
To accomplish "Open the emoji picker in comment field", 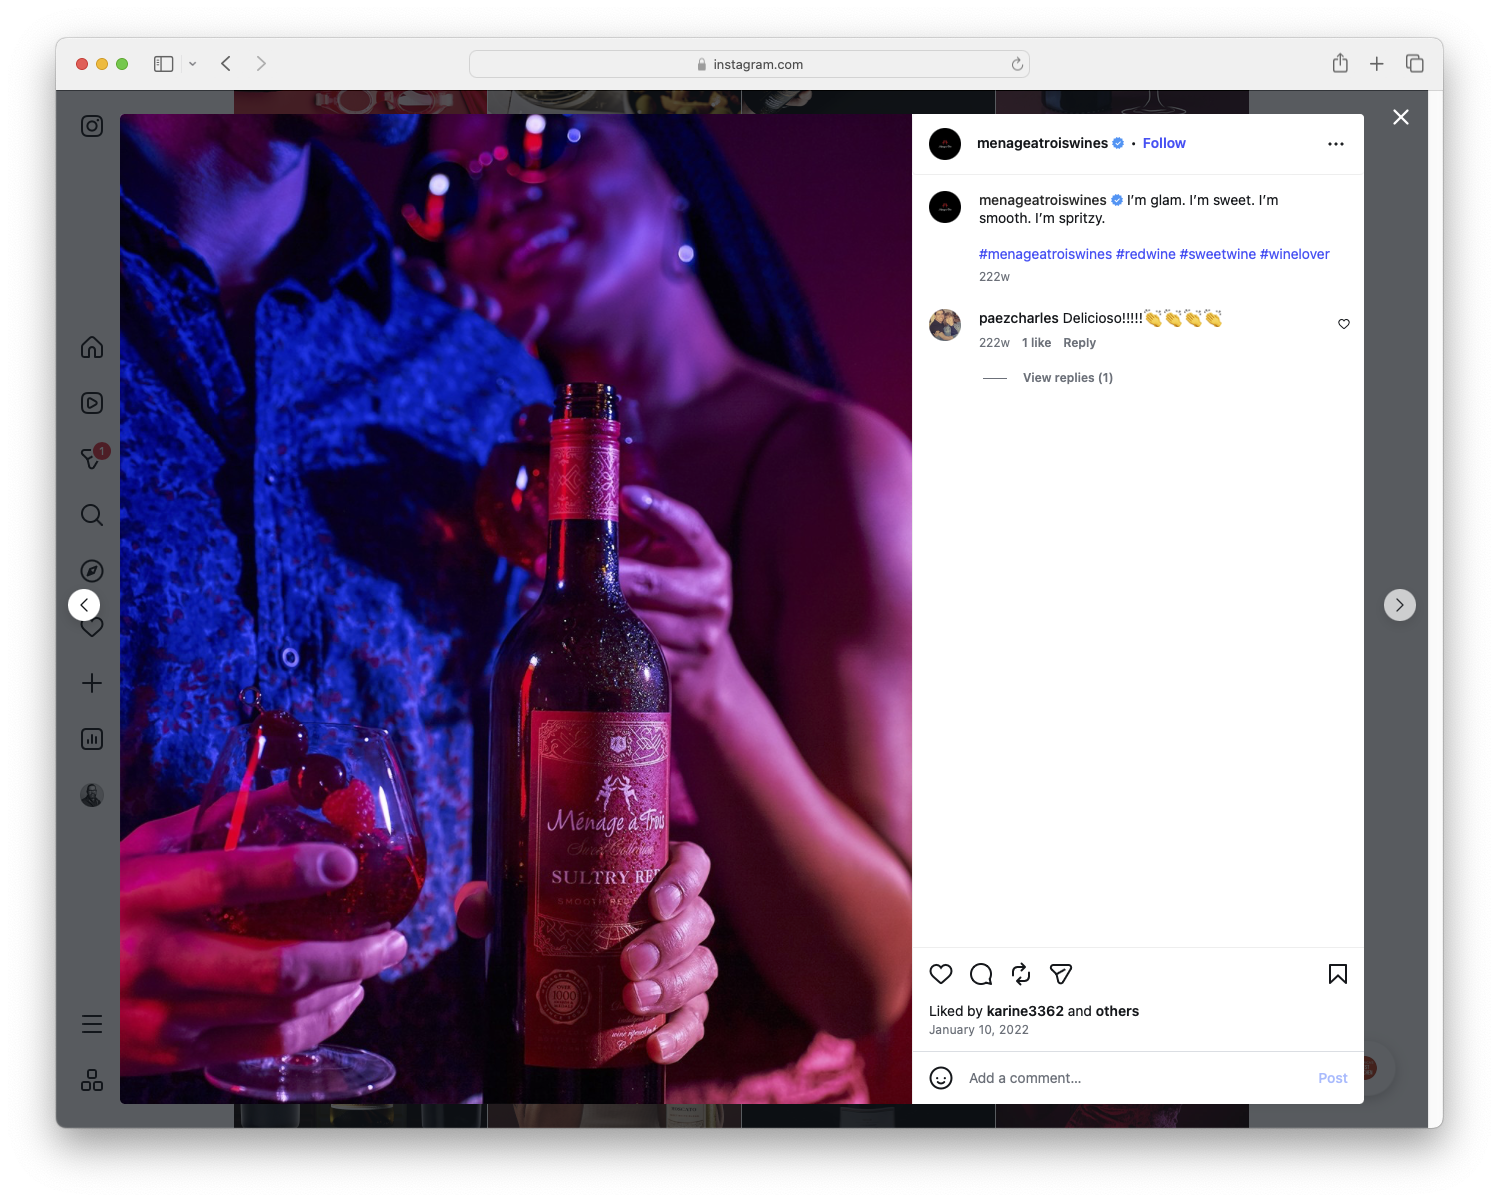I will pos(941,1078).
